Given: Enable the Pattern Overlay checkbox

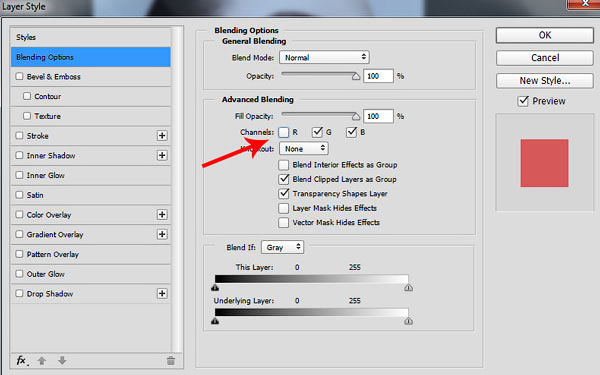Looking at the screenshot, I should tap(19, 254).
